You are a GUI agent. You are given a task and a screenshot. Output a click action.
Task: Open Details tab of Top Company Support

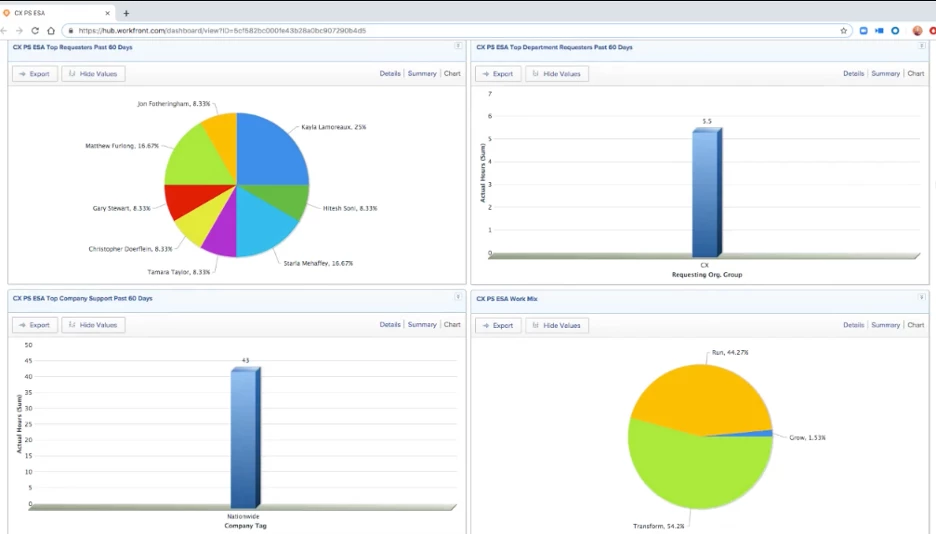(x=390, y=325)
